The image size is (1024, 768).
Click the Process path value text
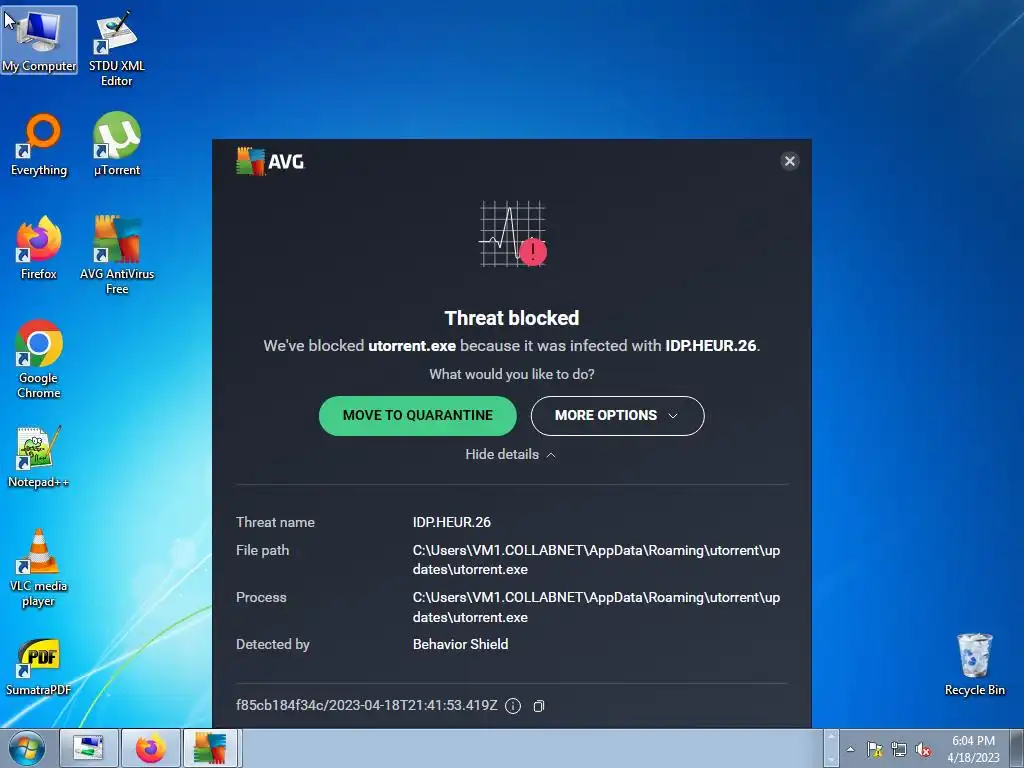(x=596, y=607)
